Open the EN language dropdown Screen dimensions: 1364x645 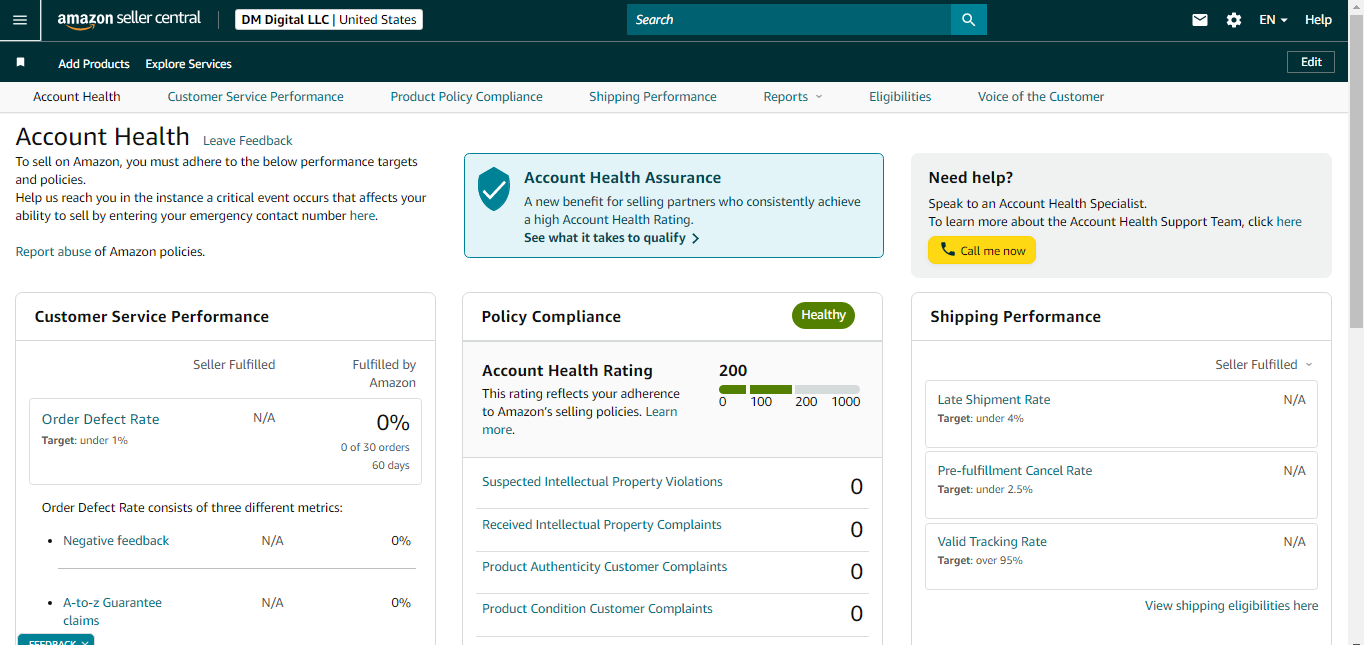(1273, 20)
